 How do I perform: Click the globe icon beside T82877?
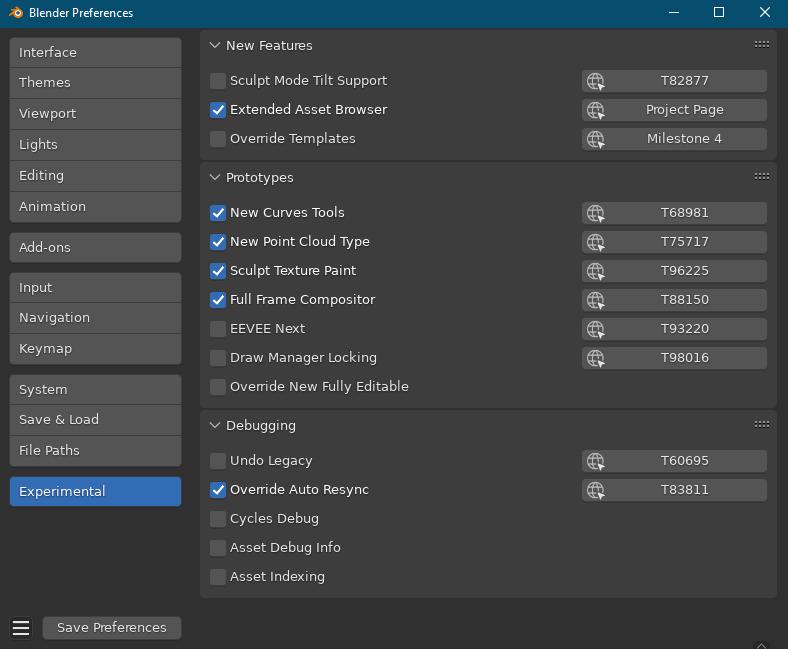click(596, 81)
